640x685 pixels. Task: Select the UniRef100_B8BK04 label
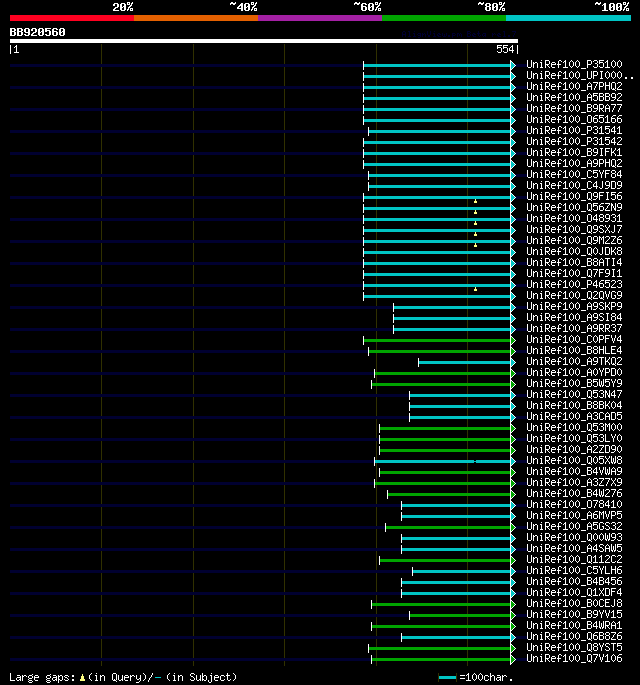[x=574, y=405]
